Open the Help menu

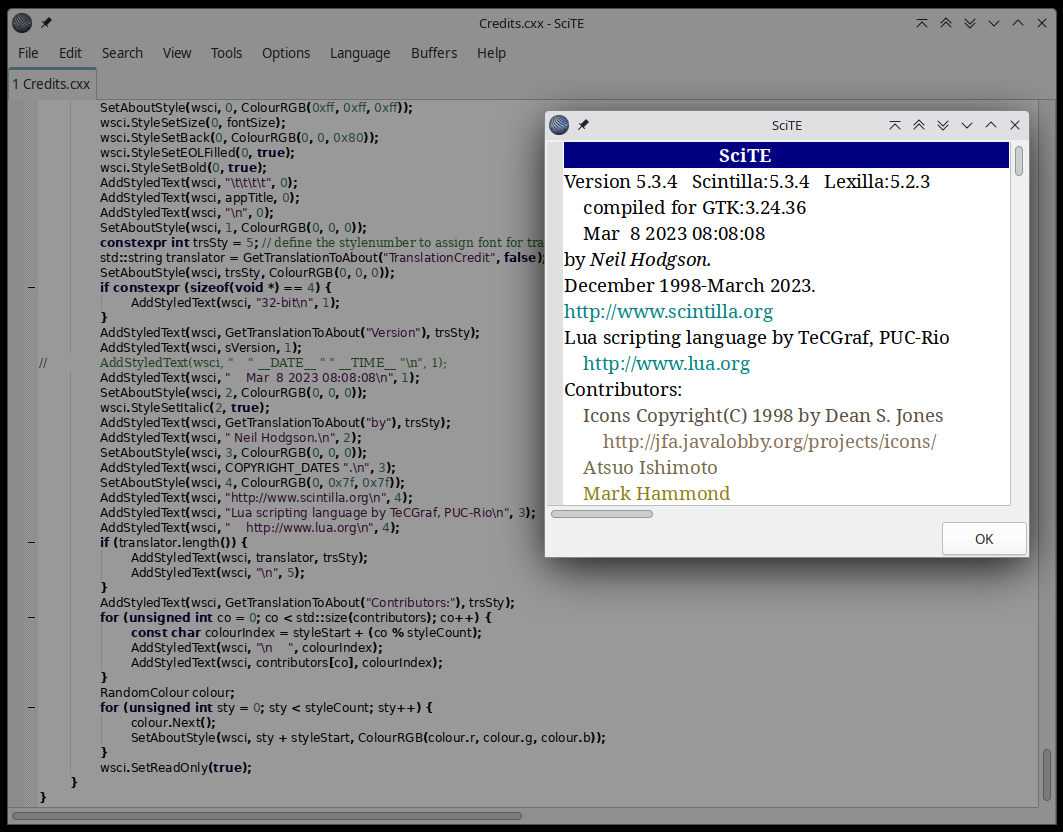click(492, 53)
